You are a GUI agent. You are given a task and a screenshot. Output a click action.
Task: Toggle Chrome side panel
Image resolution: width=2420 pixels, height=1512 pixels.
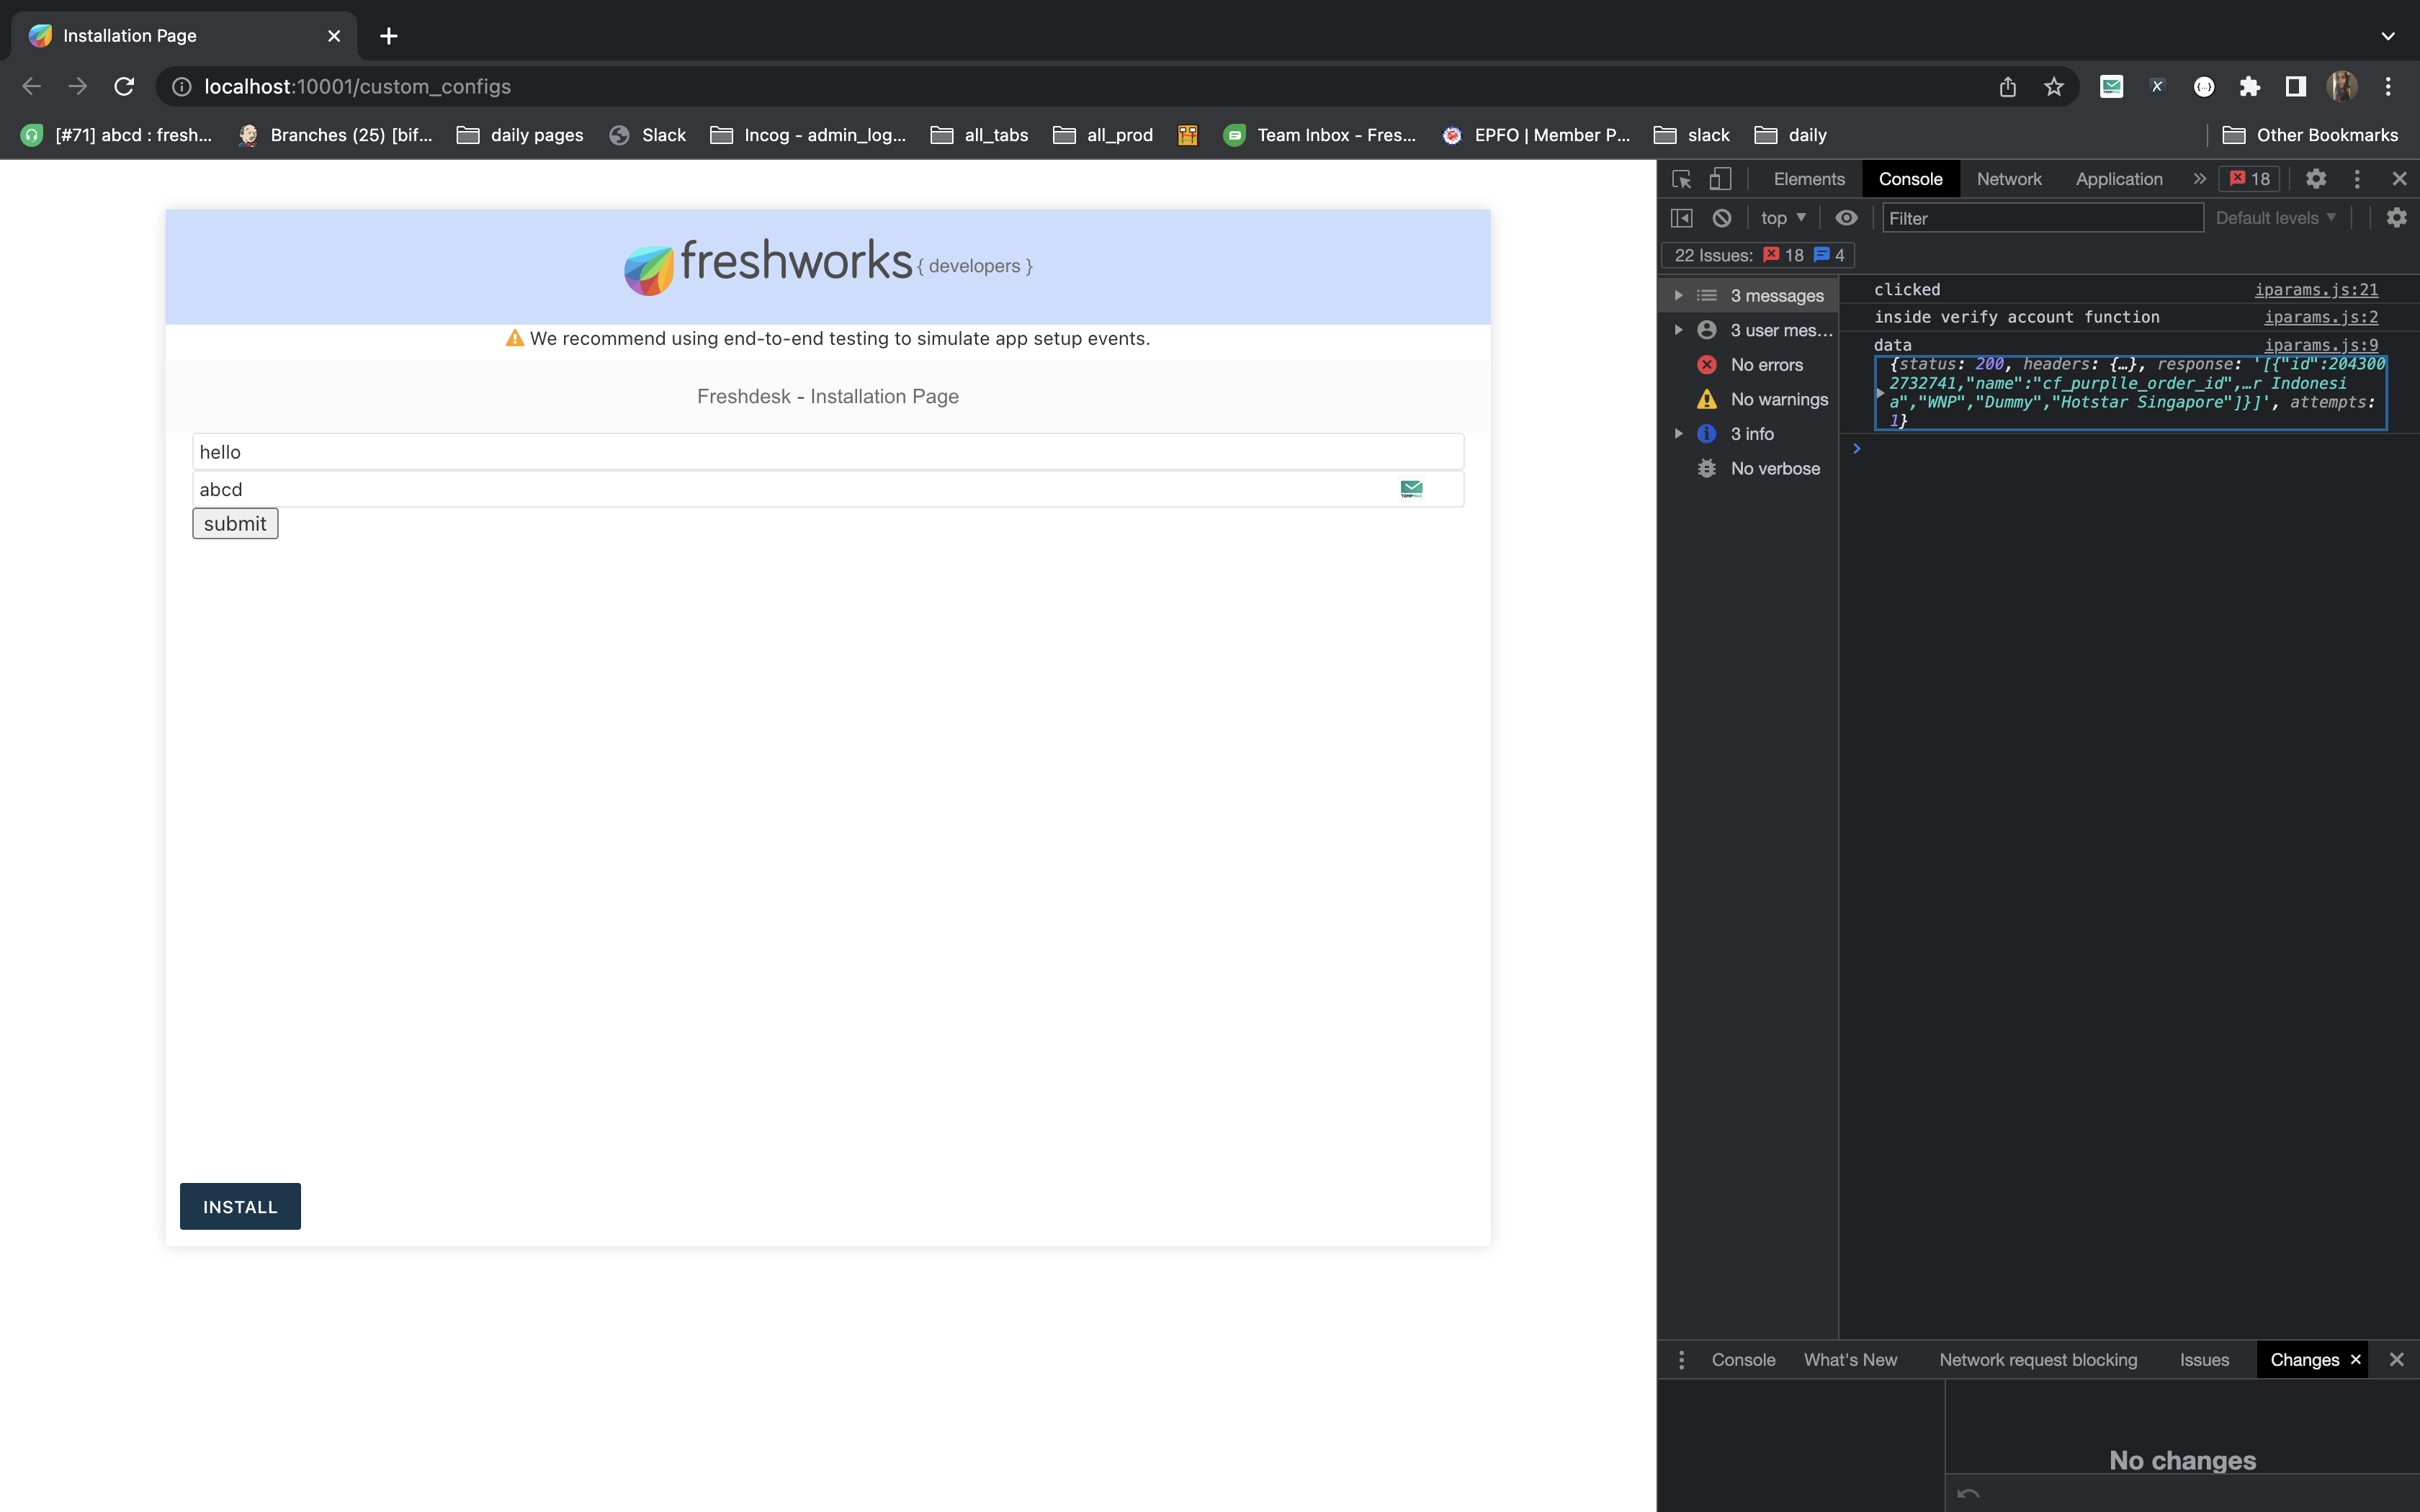coord(2296,87)
